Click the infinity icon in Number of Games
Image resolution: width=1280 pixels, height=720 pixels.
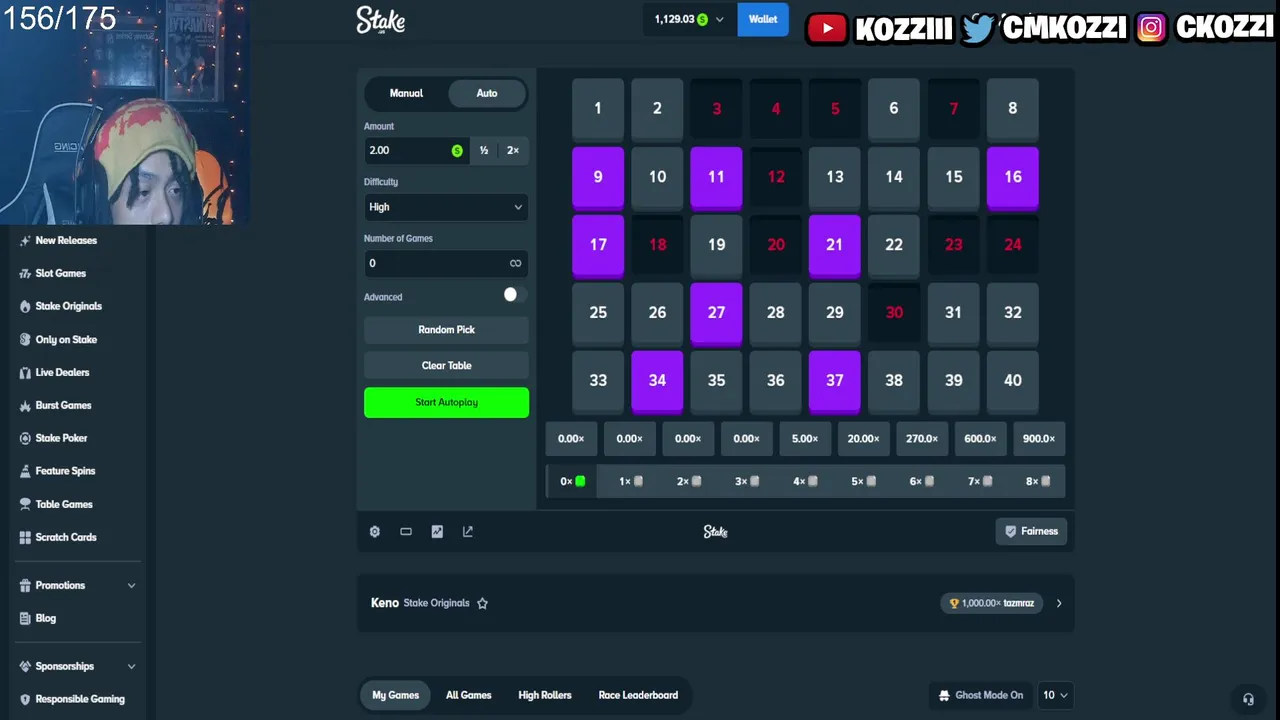[x=515, y=263]
